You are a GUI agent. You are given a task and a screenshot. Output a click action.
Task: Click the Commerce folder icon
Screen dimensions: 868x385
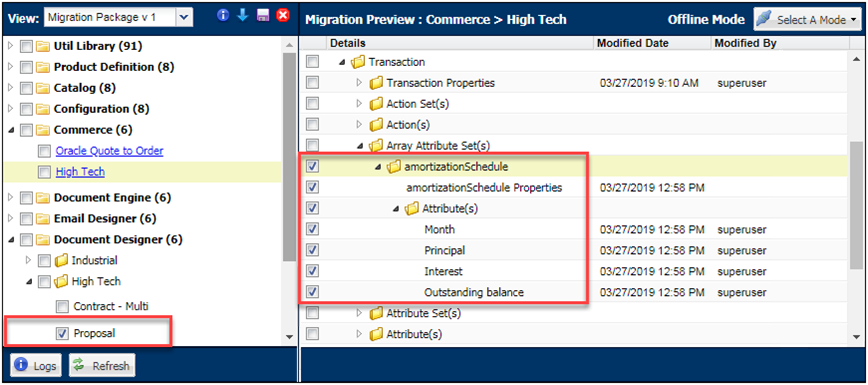click(x=43, y=131)
